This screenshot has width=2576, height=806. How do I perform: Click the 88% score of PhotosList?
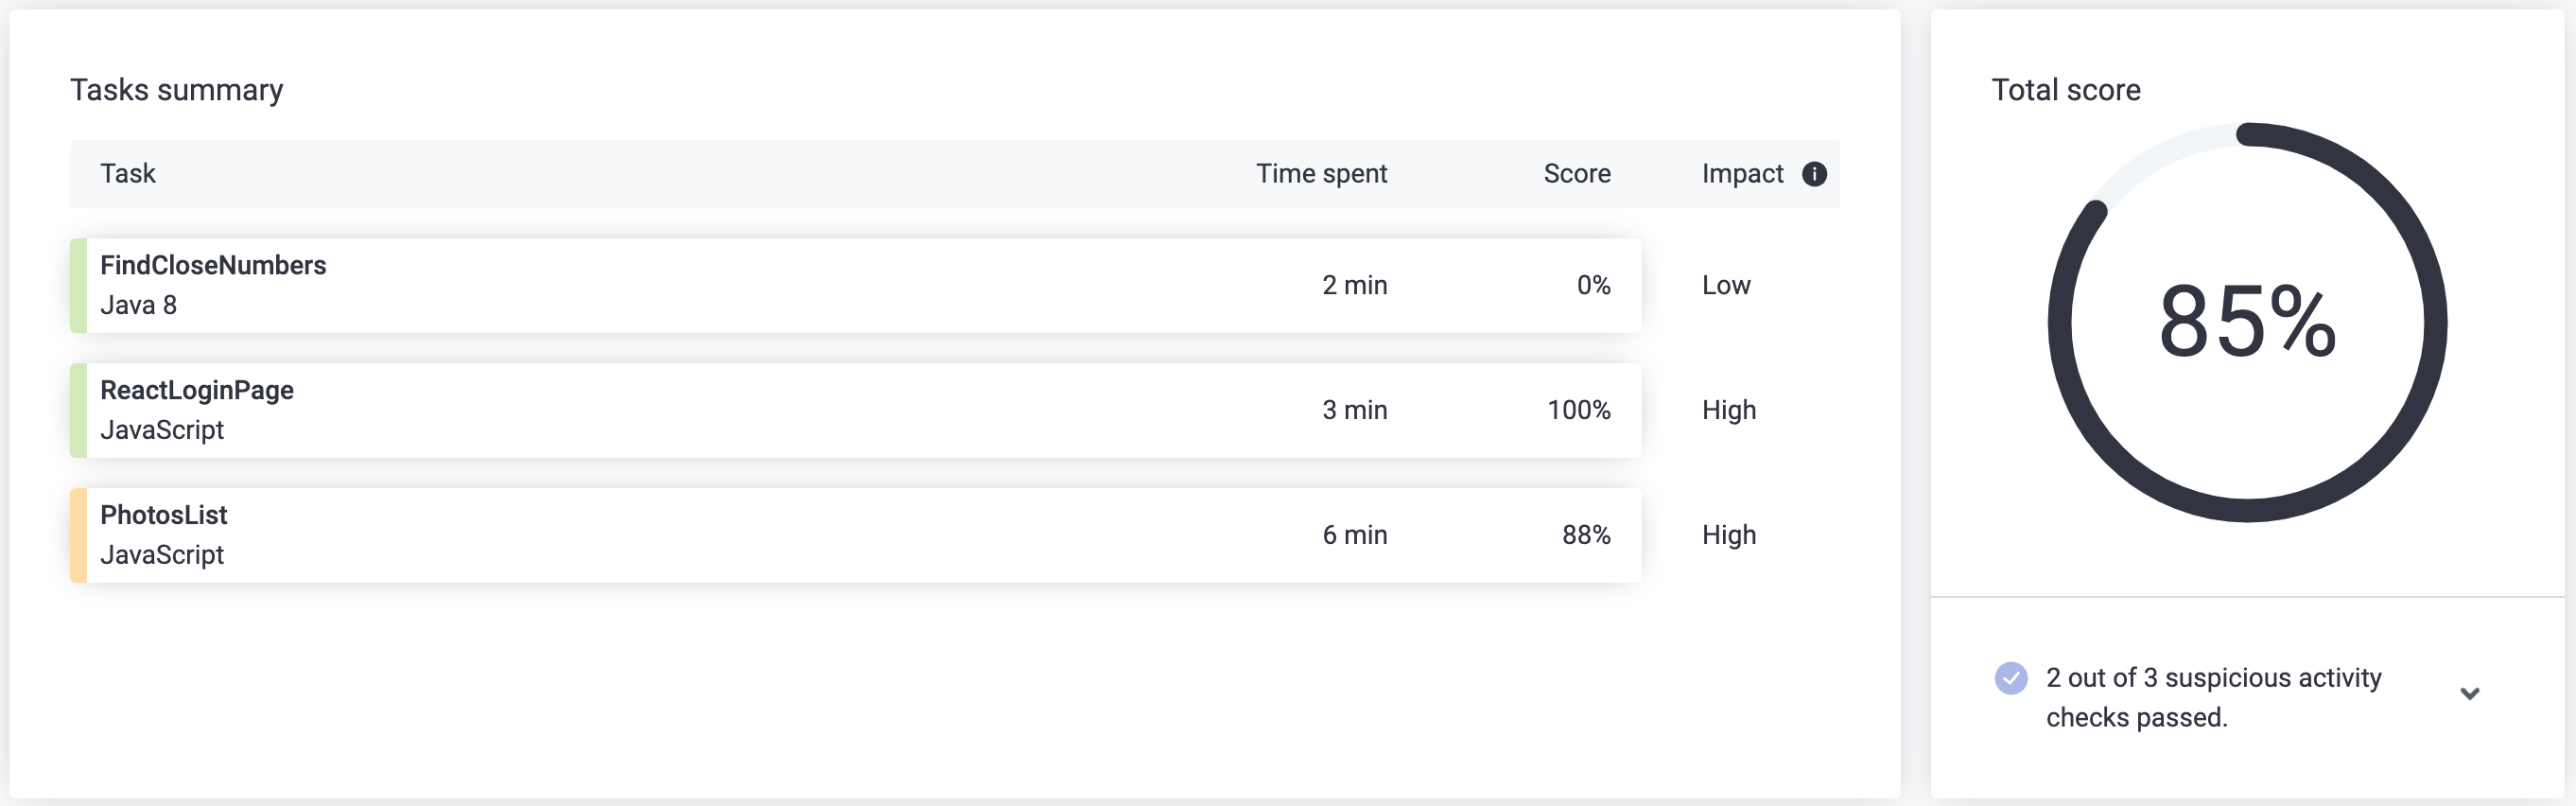(x=1586, y=536)
